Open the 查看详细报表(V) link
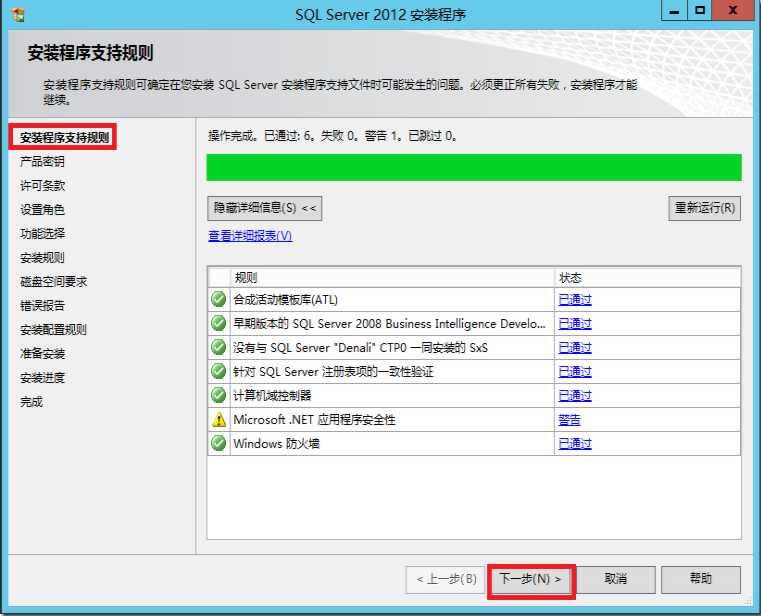Image resolution: width=761 pixels, height=616 pixels. 250,236
